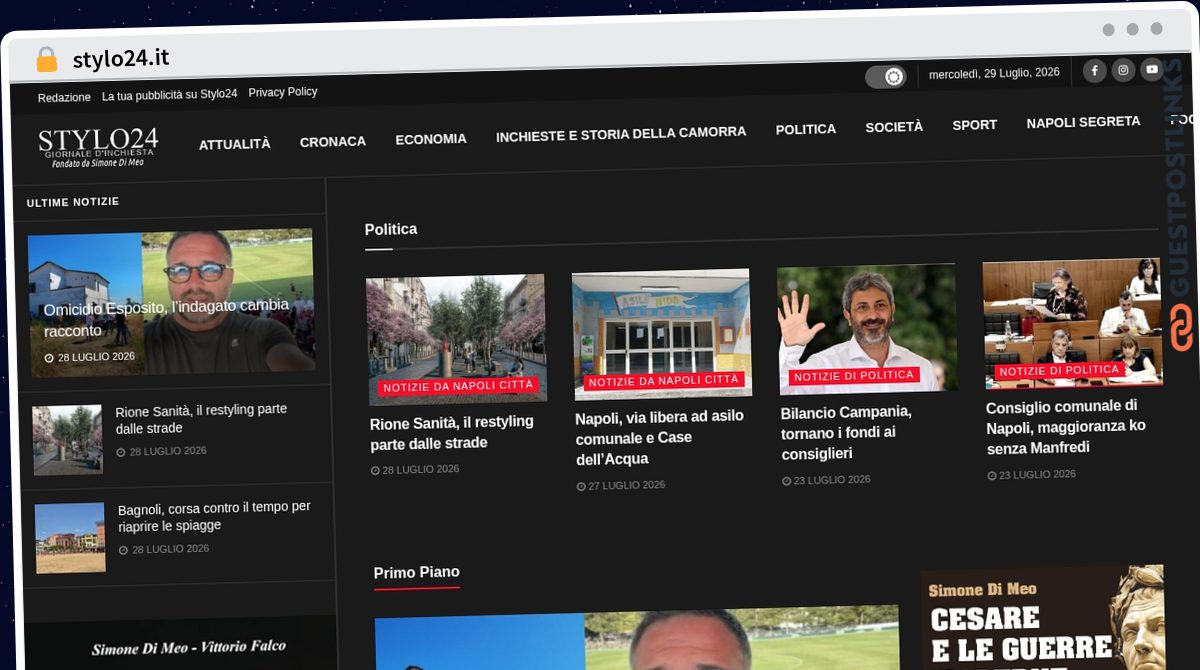Open the Società menu
The image size is (1200, 670).
tap(894, 127)
